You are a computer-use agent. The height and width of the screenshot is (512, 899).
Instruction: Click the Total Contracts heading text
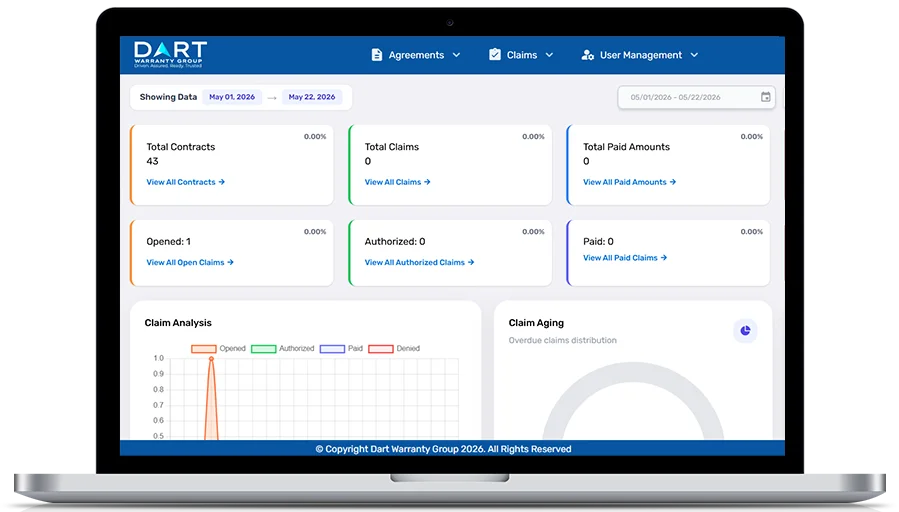click(181, 147)
